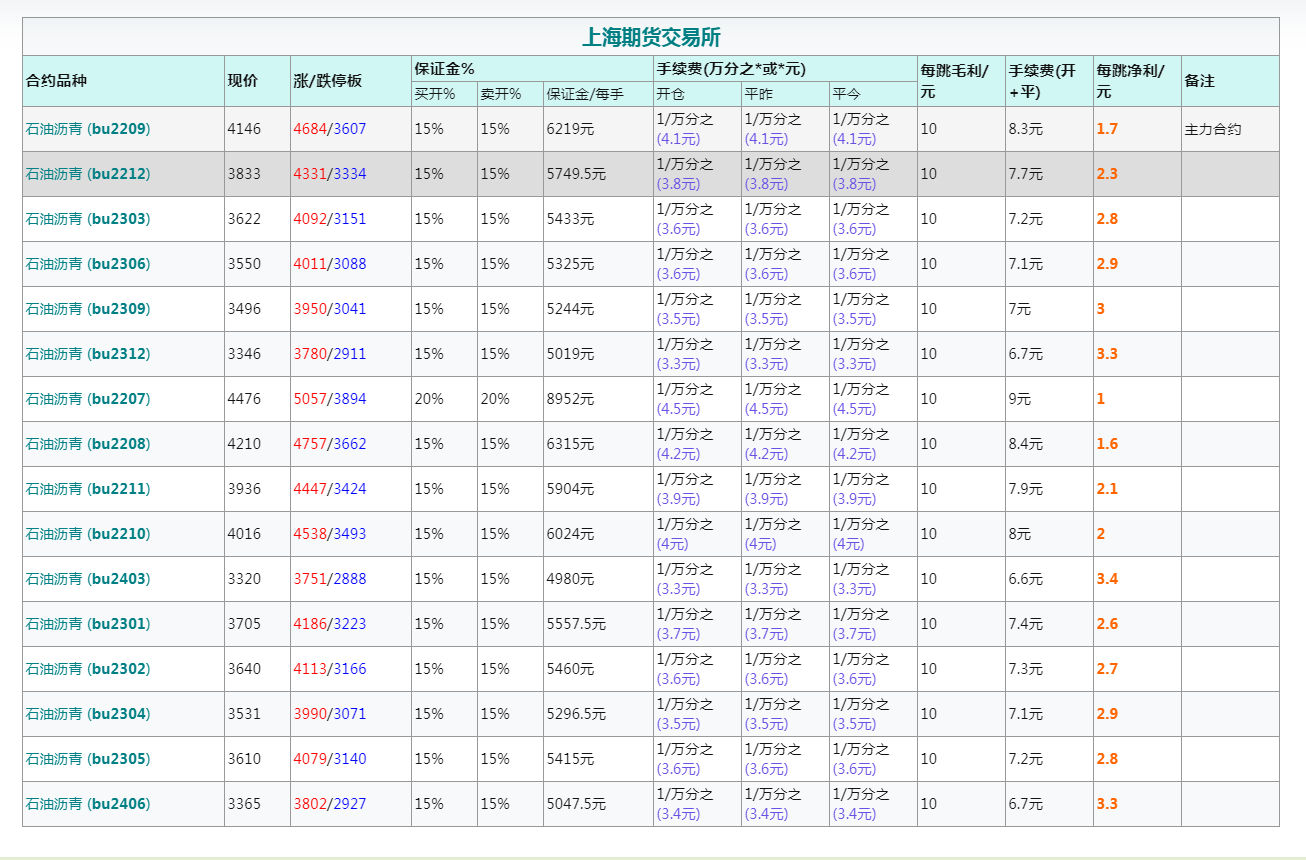Viewport: 1306px width, 860px height.
Task: Click the 主力合约 remark in bu2209 row
Action: [1213, 129]
